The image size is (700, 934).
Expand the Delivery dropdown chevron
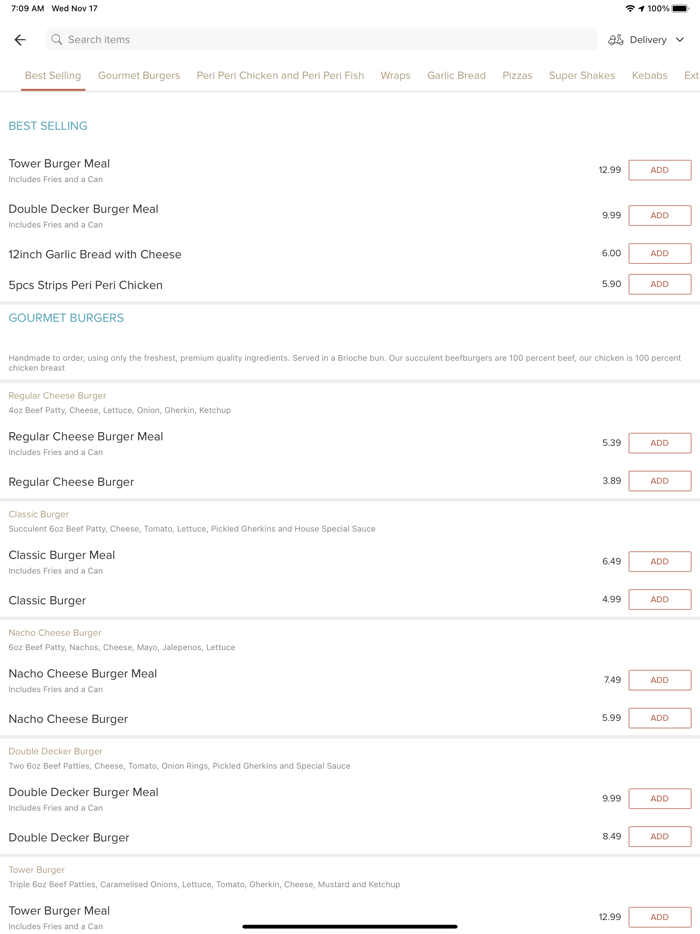[x=680, y=40]
